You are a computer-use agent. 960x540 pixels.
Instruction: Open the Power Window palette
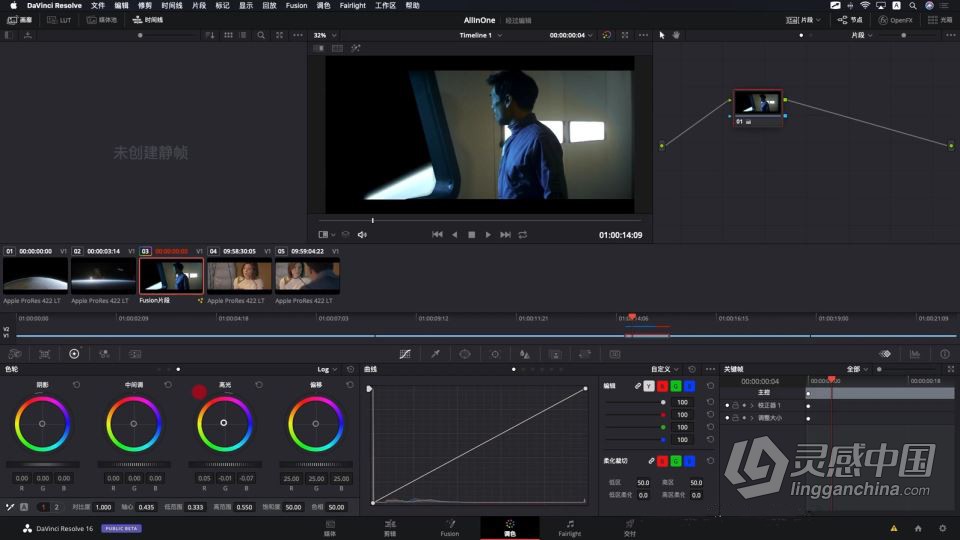(x=465, y=354)
